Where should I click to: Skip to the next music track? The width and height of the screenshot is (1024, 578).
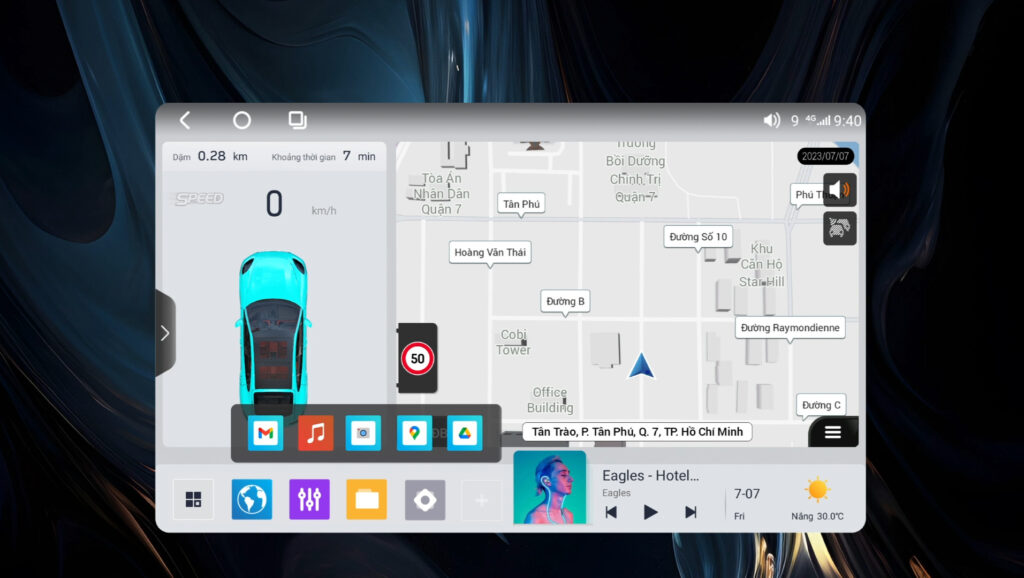(x=690, y=512)
